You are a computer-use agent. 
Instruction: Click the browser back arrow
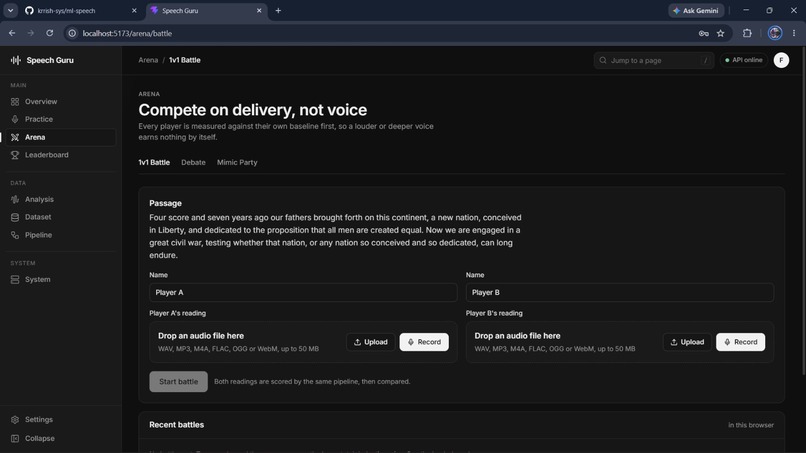[12, 33]
